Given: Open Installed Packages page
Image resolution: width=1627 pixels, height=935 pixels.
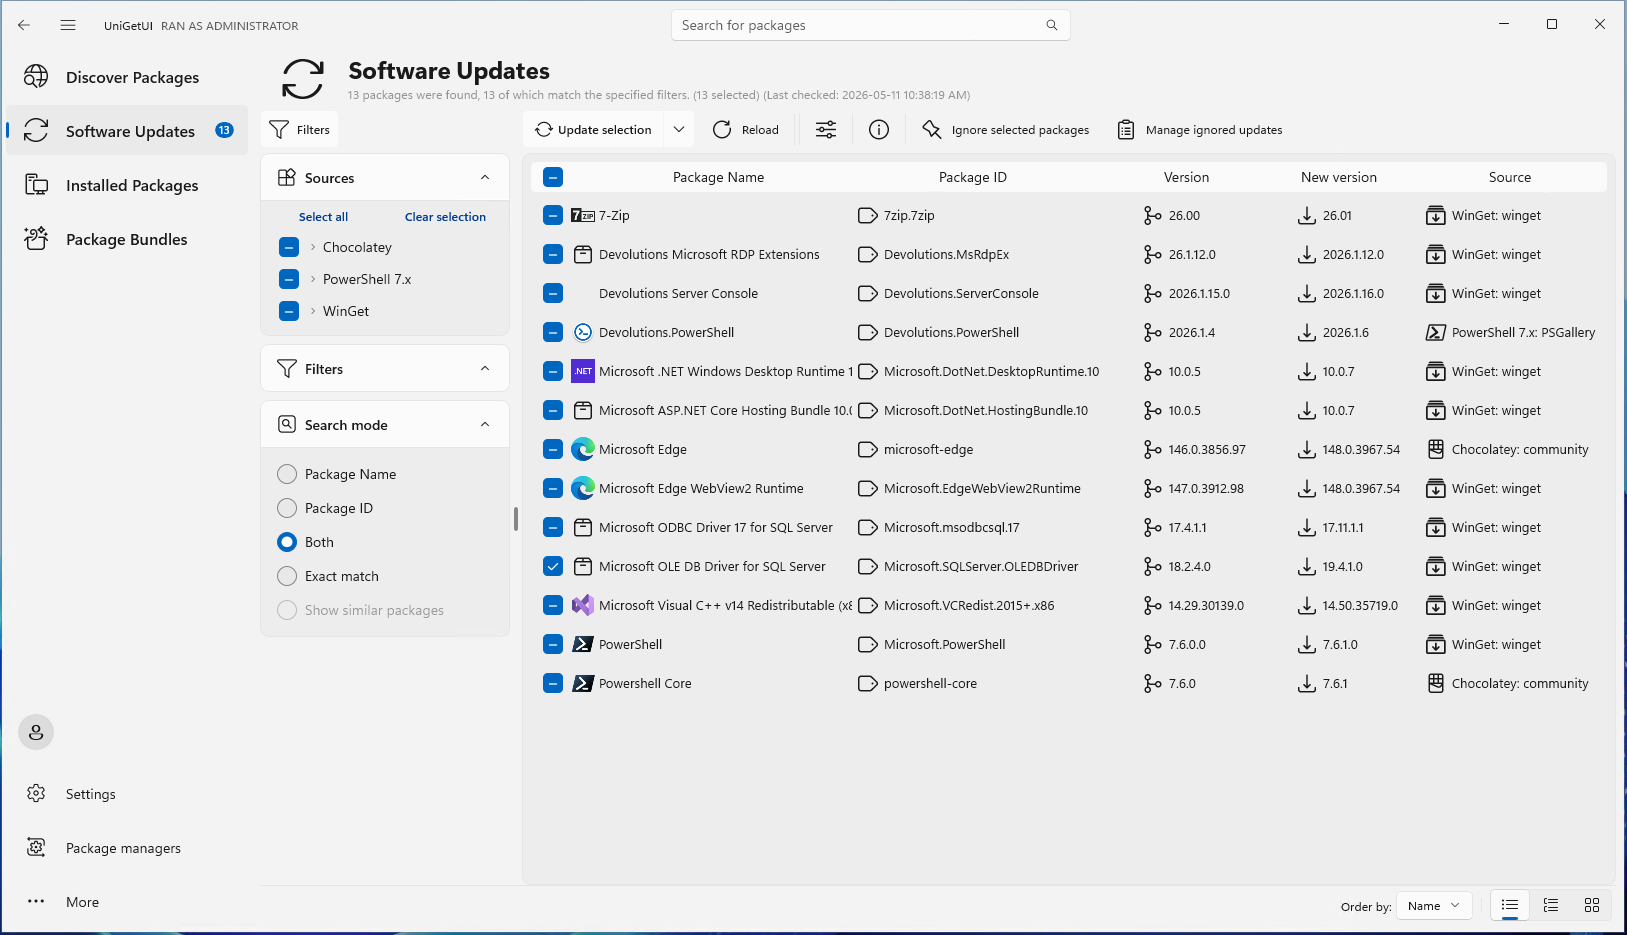Looking at the screenshot, I should pos(127,185).
